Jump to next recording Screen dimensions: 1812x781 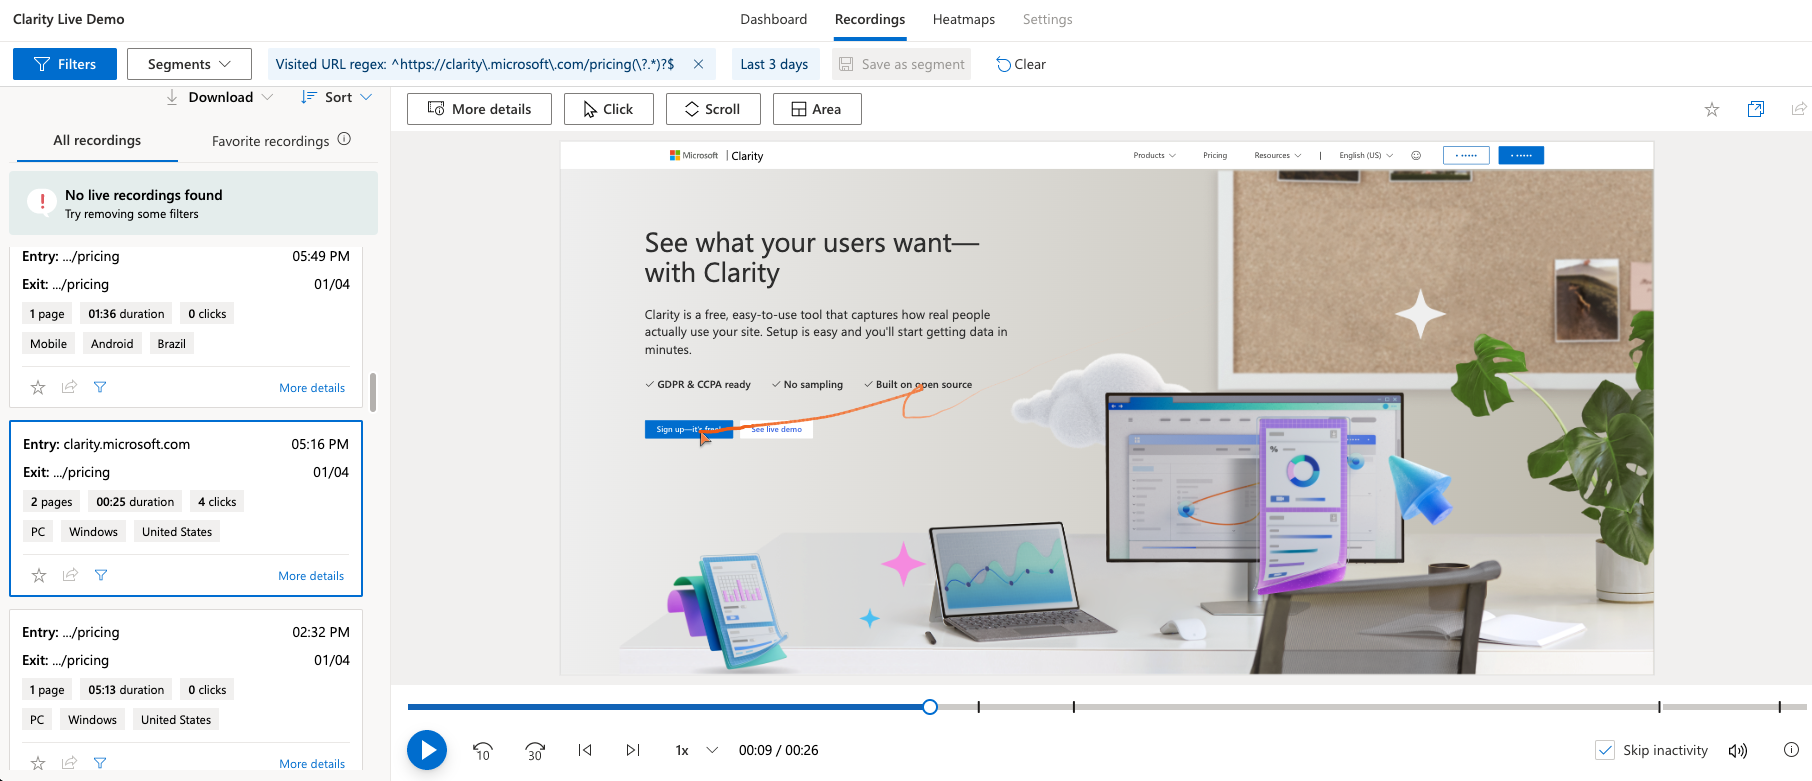pos(633,750)
